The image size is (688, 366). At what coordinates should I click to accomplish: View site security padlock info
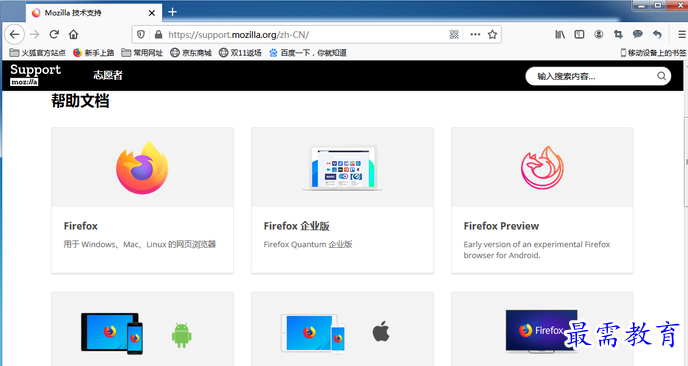(x=158, y=34)
